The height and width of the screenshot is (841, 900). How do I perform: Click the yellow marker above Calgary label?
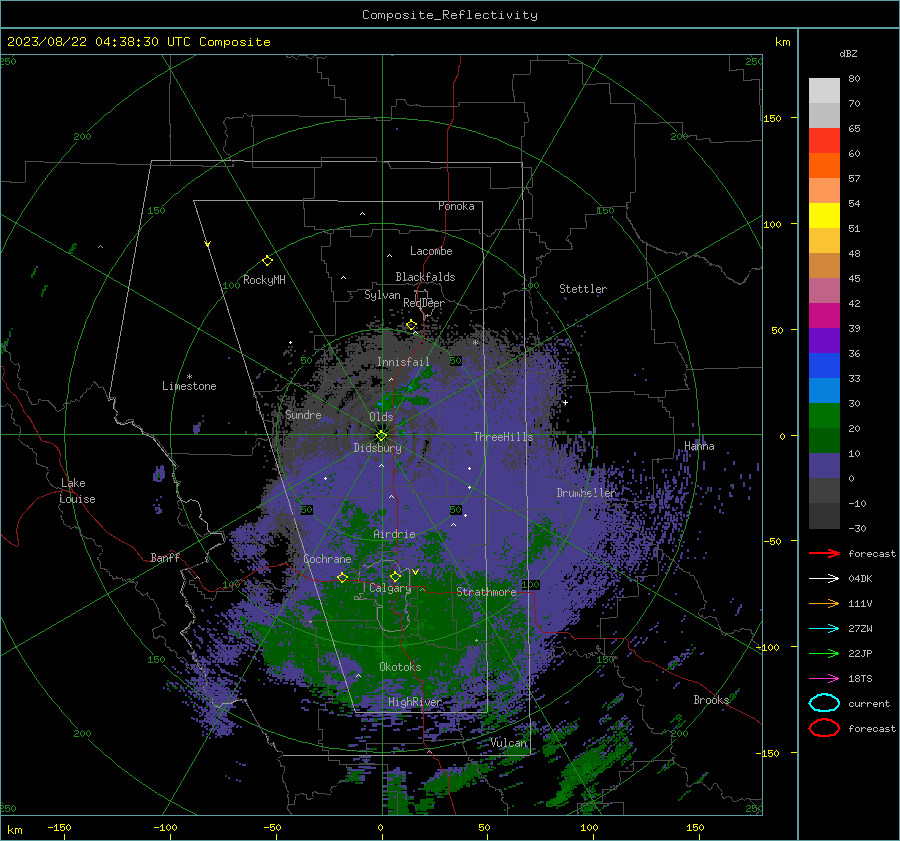point(395,576)
